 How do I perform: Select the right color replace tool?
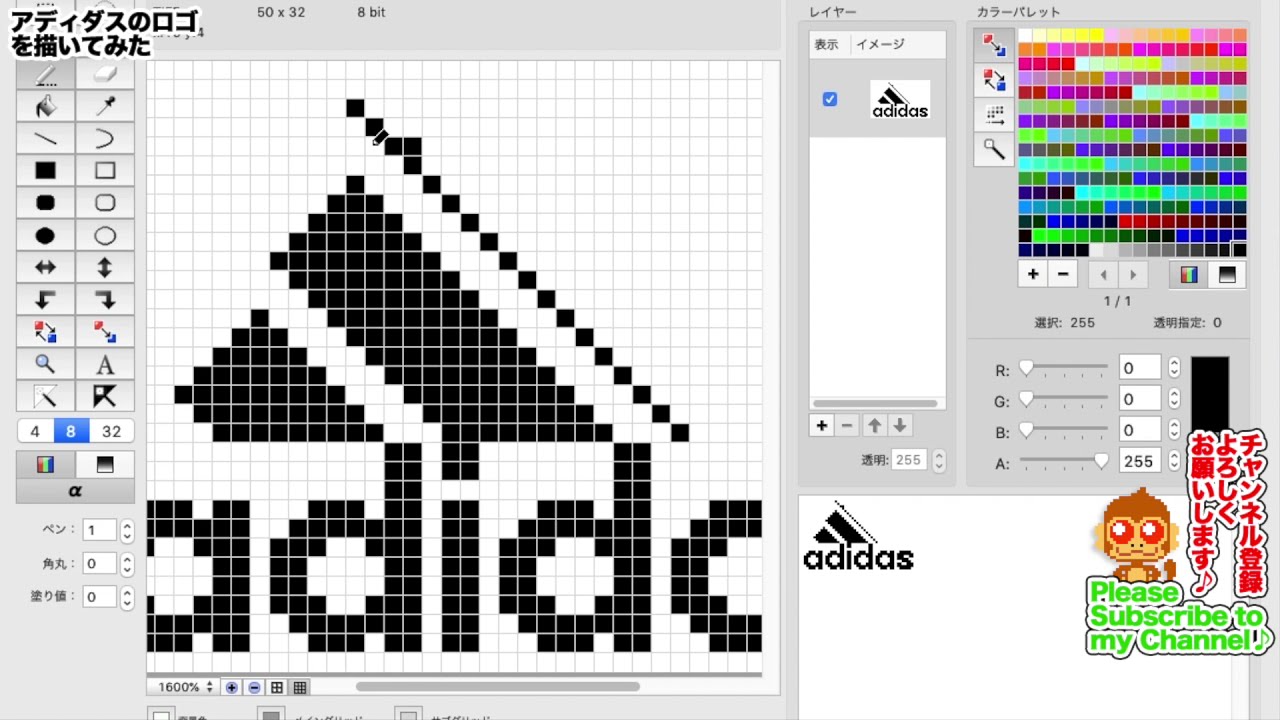[x=105, y=332]
